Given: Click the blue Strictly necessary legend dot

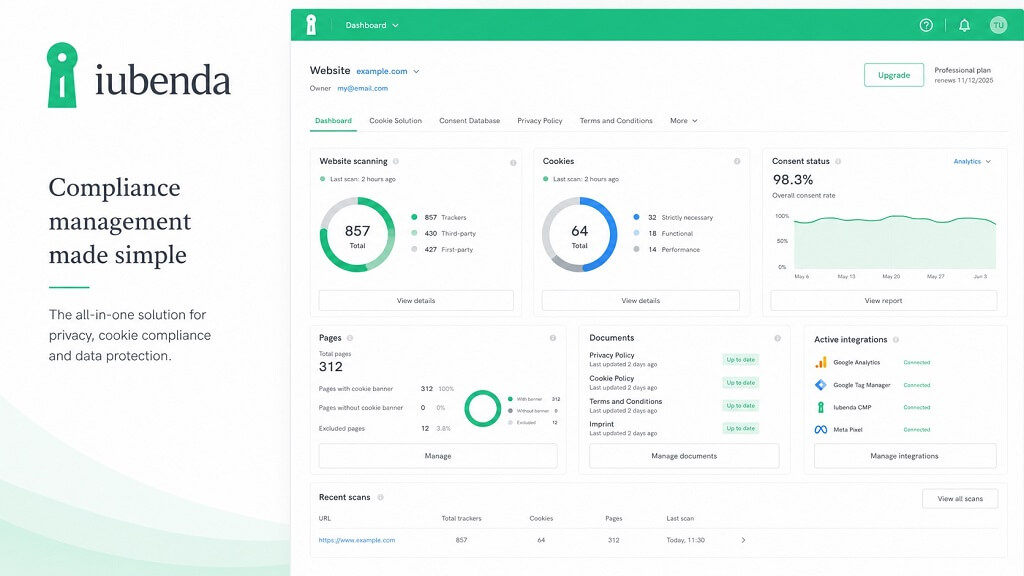Looking at the screenshot, I should click(x=636, y=217).
